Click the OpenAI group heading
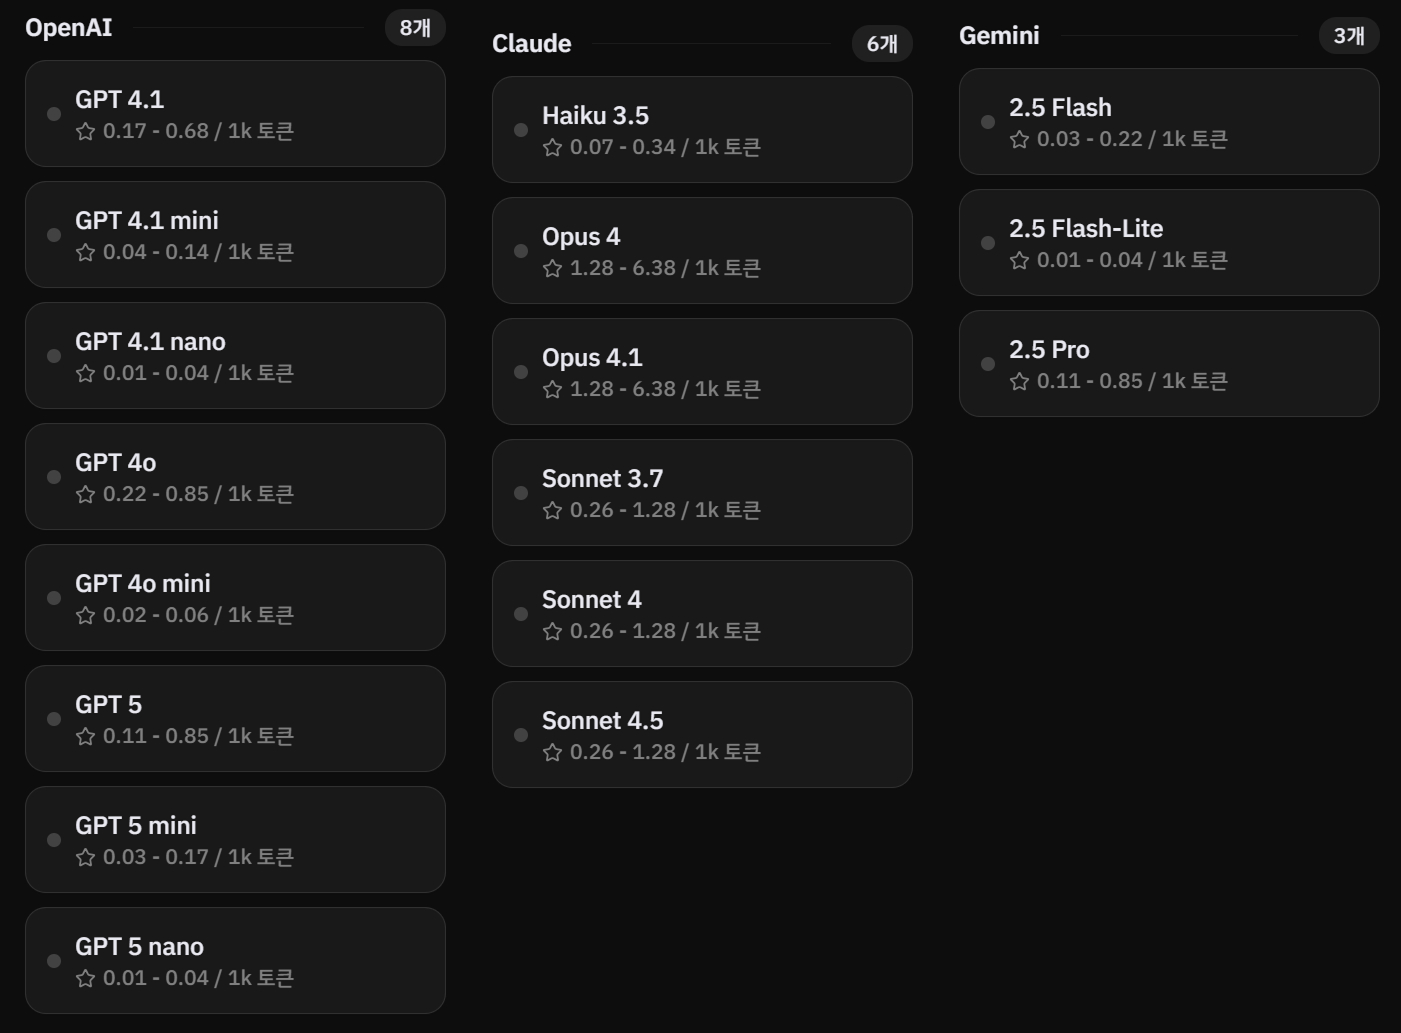 click(x=69, y=28)
